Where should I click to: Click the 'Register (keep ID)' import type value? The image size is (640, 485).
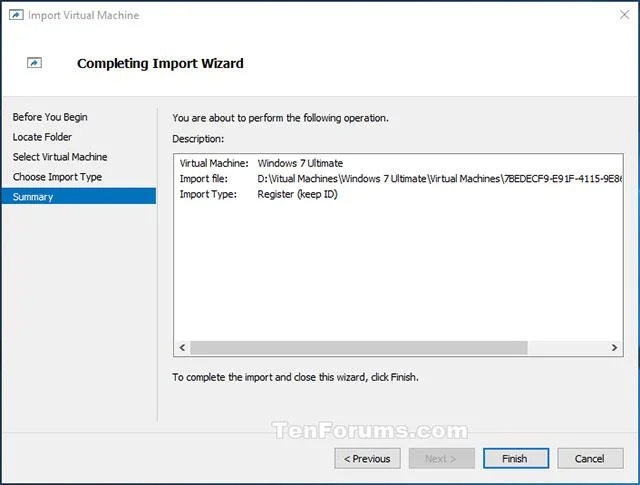tap(298, 194)
